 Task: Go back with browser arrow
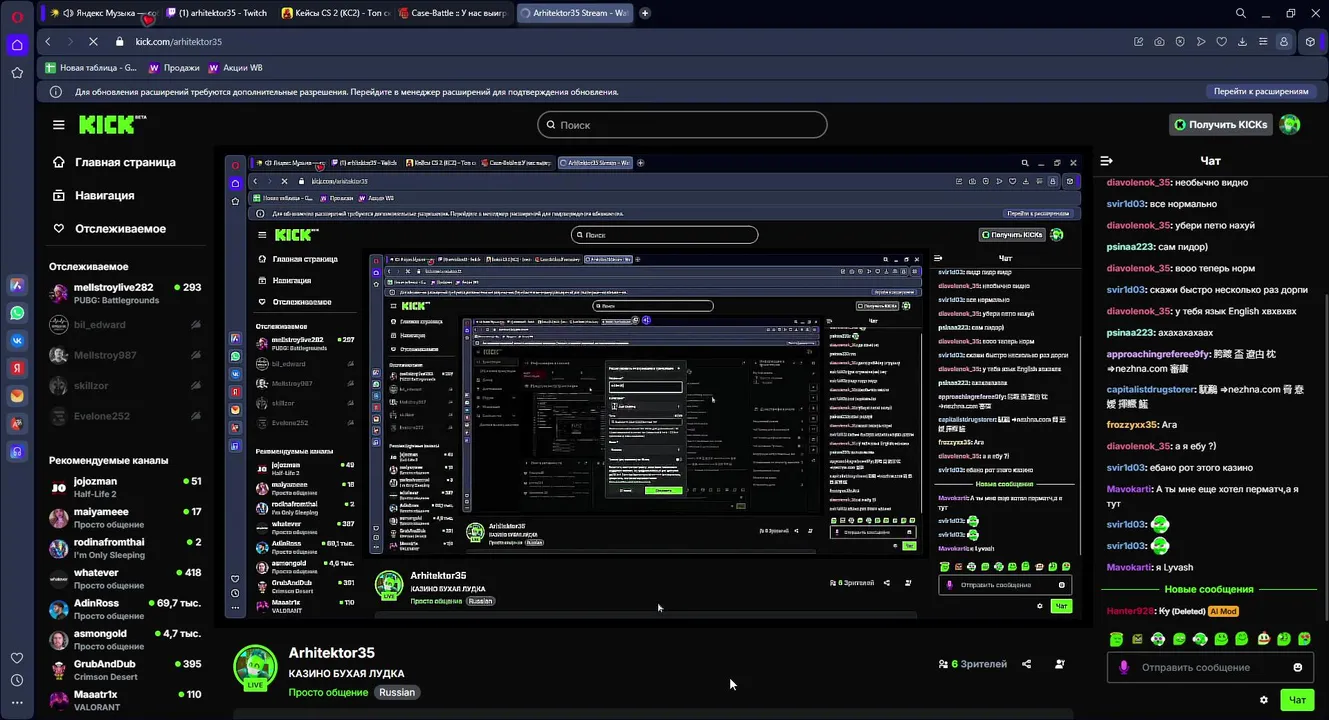point(48,42)
